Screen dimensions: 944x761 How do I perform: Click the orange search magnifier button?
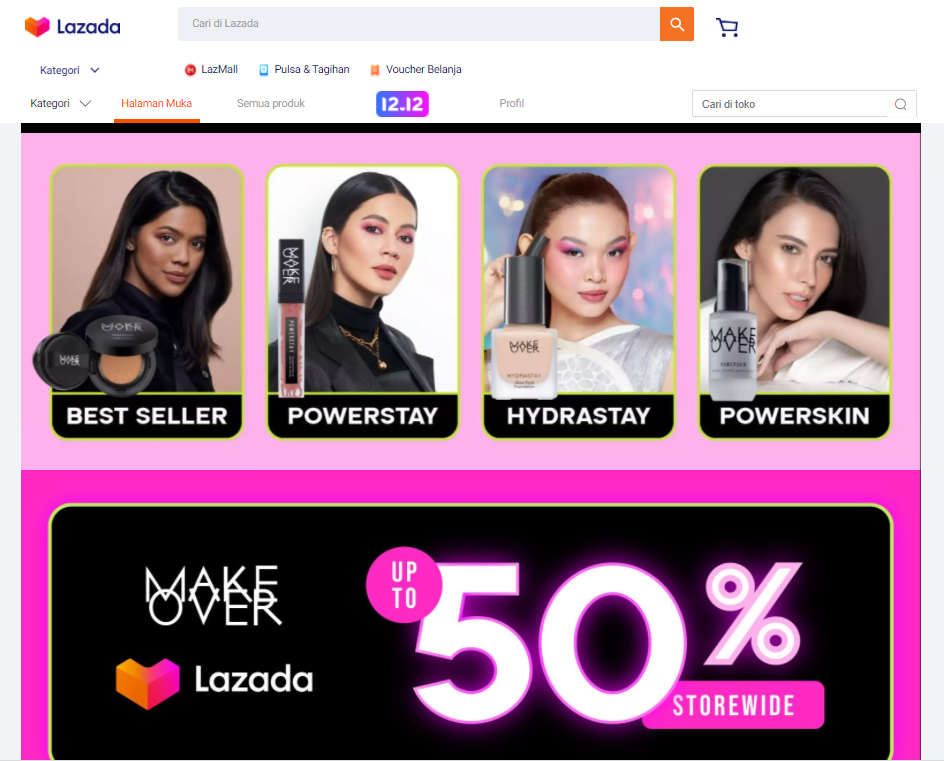coord(677,24)
